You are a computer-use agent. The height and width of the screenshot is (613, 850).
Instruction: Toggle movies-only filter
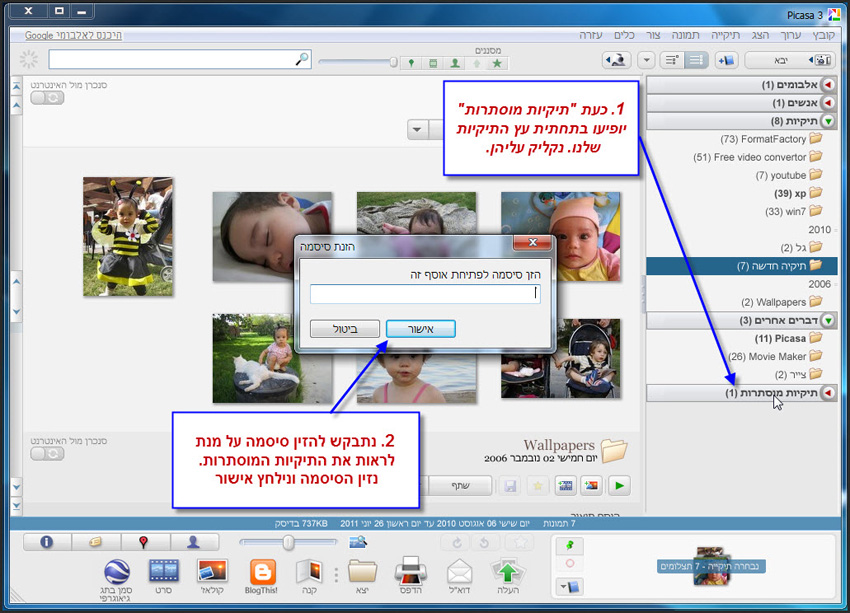(433, 63)
